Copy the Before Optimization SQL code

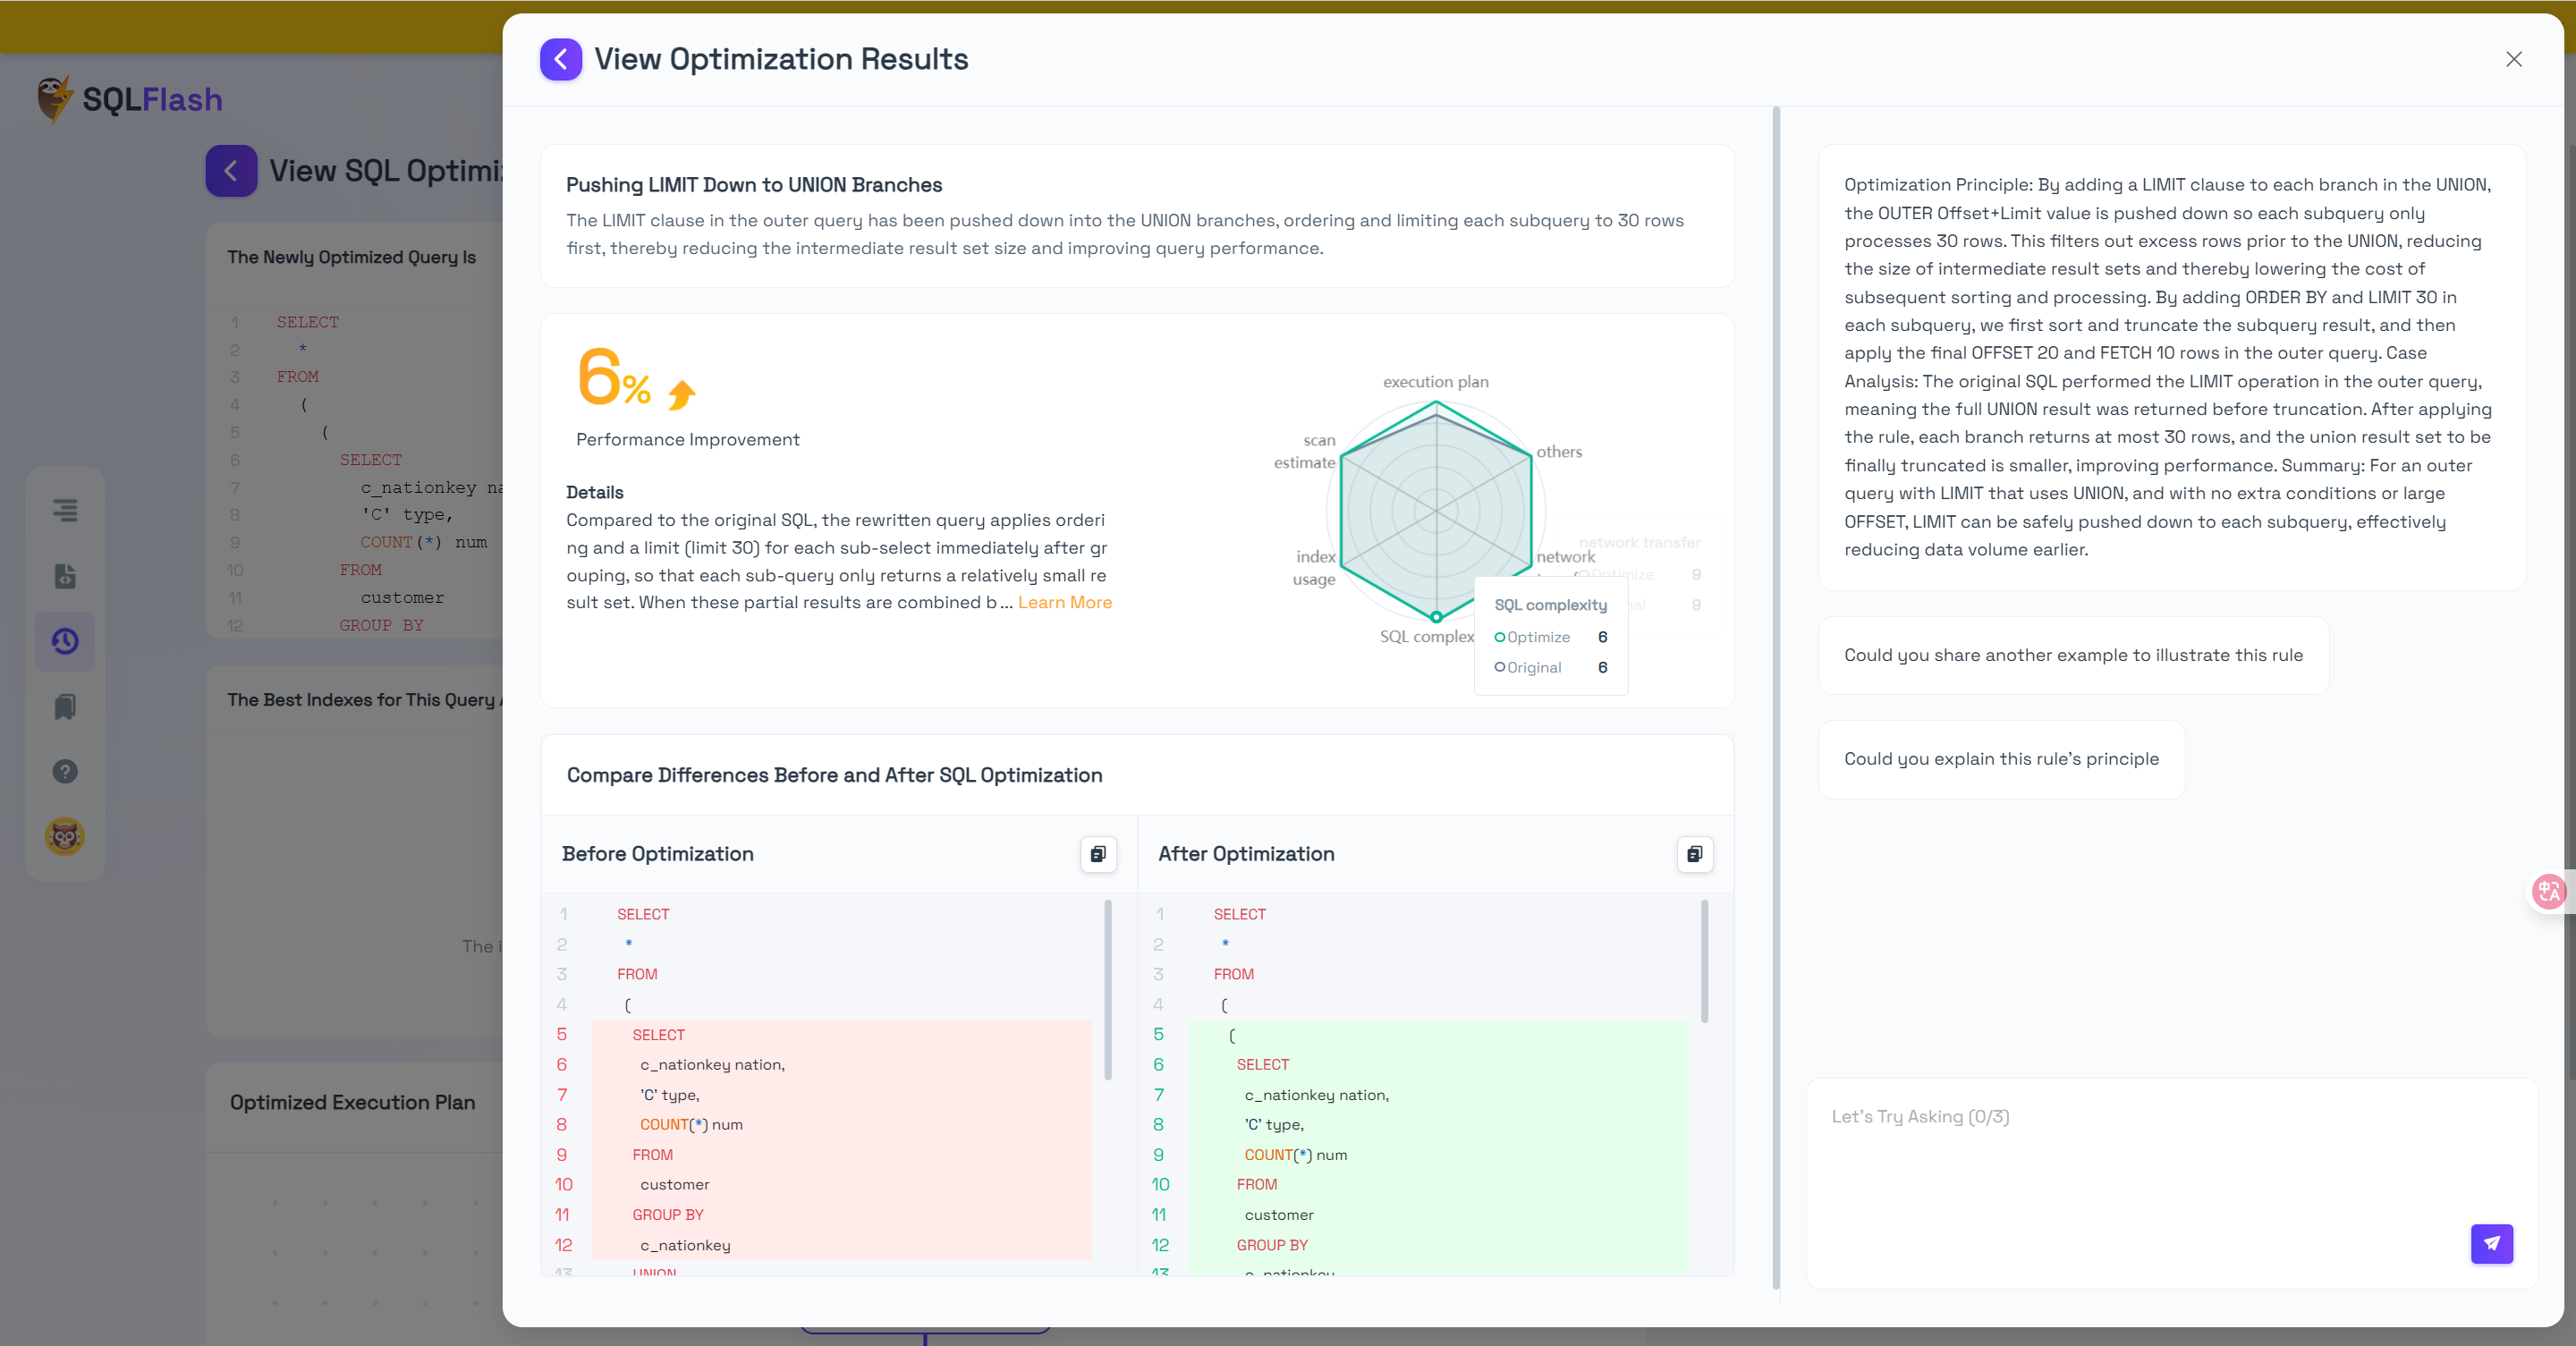(1098, 854)
